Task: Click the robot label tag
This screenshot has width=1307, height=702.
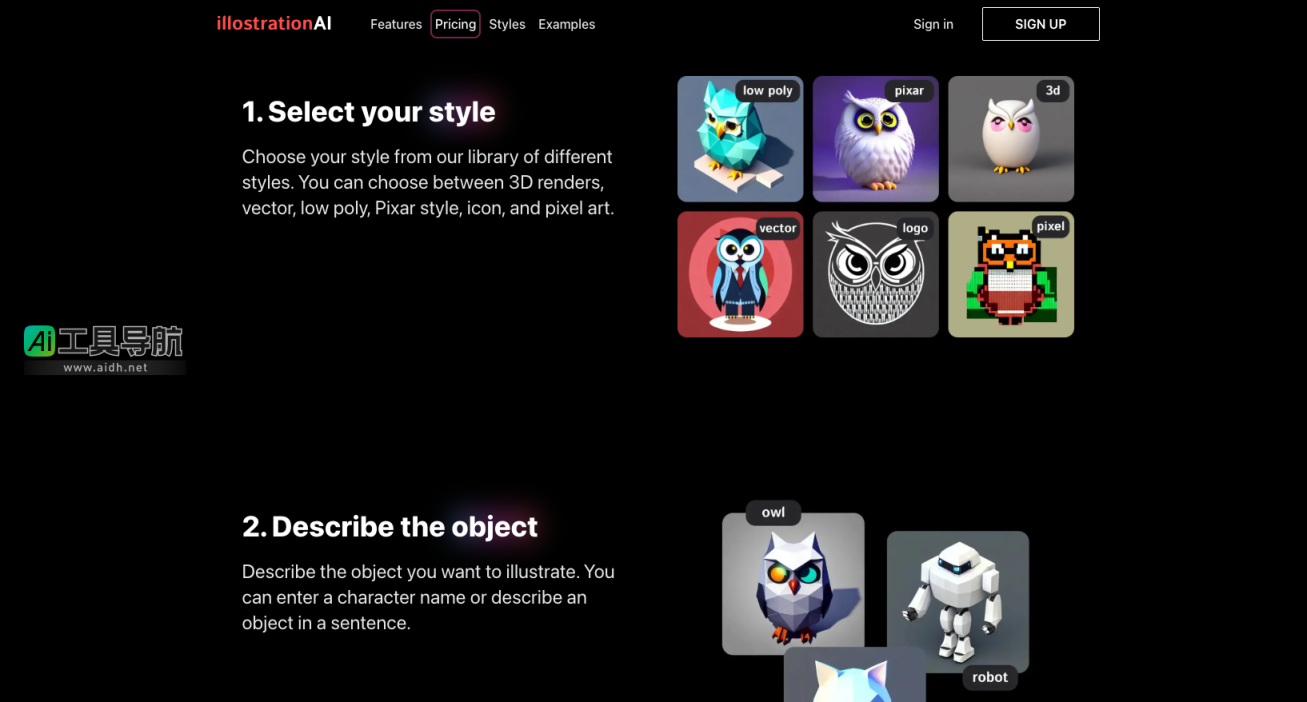Action: tap(989, 677)
